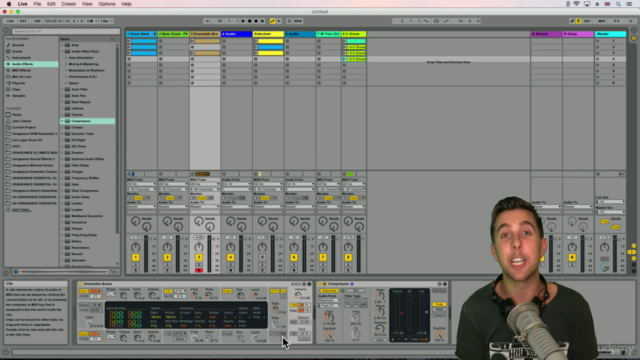Viewport: 640px width, 360px height.
Task: Collapse the Audio Effect Rack folder
Action: click(x=62, y=51)
